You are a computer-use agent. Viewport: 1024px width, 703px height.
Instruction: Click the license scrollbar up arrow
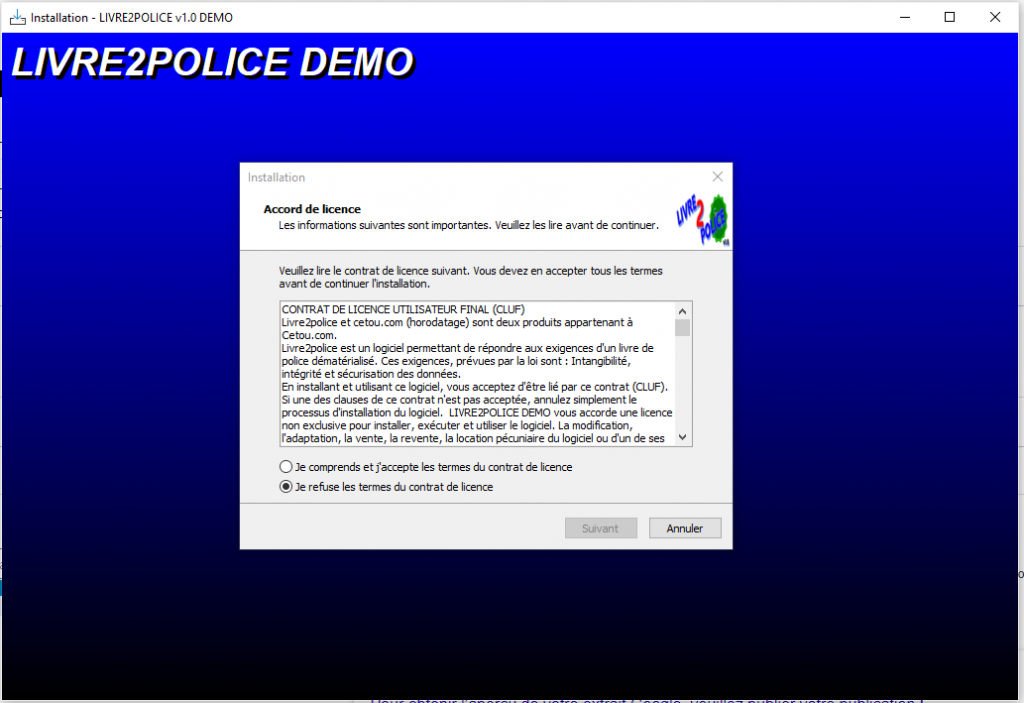[x=683, y=310]
